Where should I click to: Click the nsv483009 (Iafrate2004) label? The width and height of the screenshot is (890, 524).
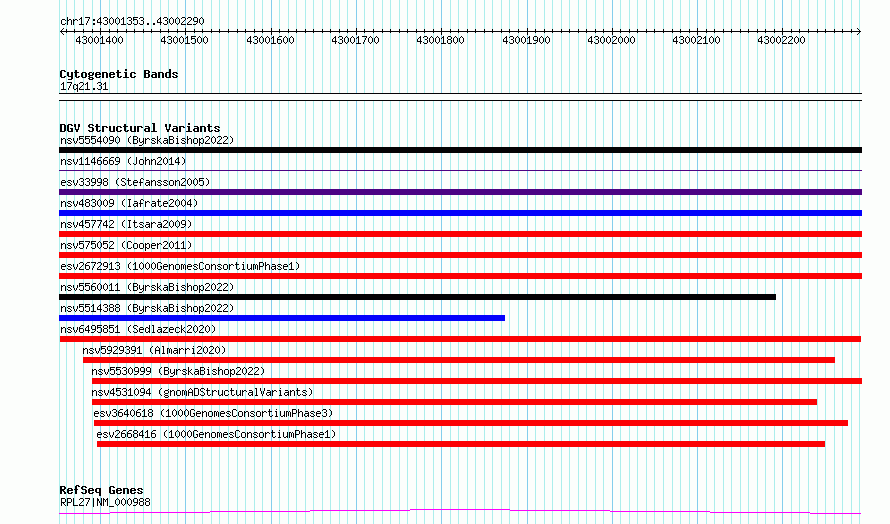(129, 203)
